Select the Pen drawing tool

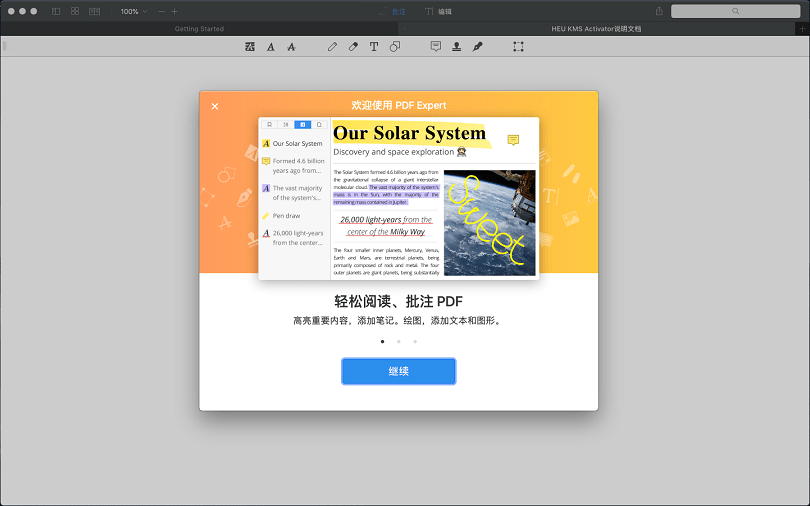(x=332, y=47)
